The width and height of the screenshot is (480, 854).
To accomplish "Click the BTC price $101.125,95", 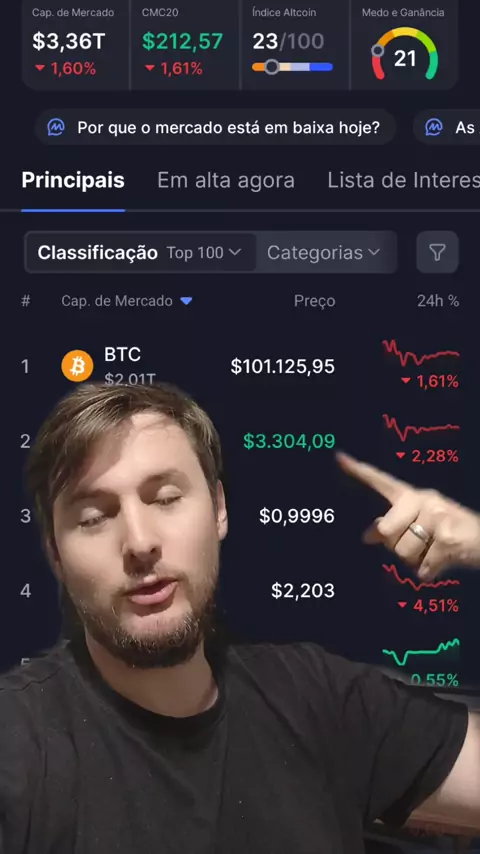I will tap(282, 367).
